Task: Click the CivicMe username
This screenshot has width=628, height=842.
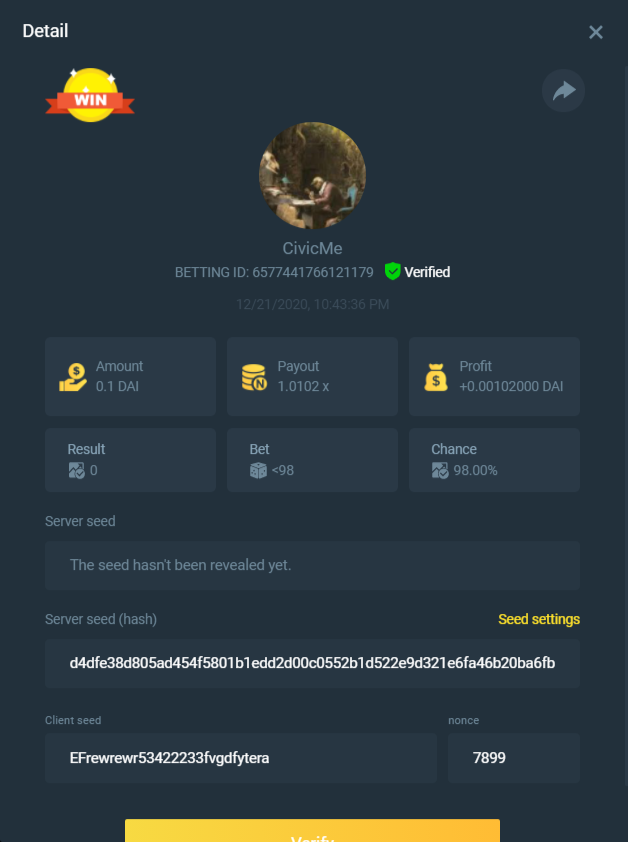Action: point(312,248)
